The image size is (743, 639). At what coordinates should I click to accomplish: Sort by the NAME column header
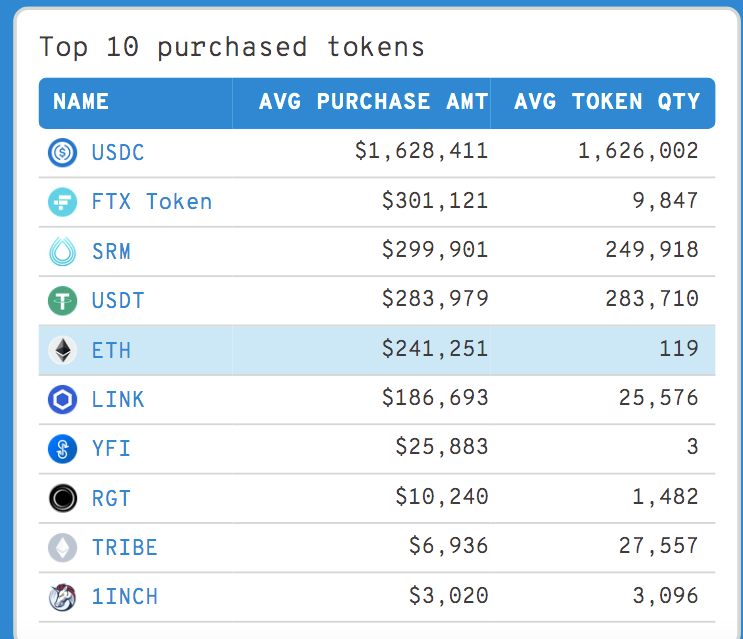81,102
